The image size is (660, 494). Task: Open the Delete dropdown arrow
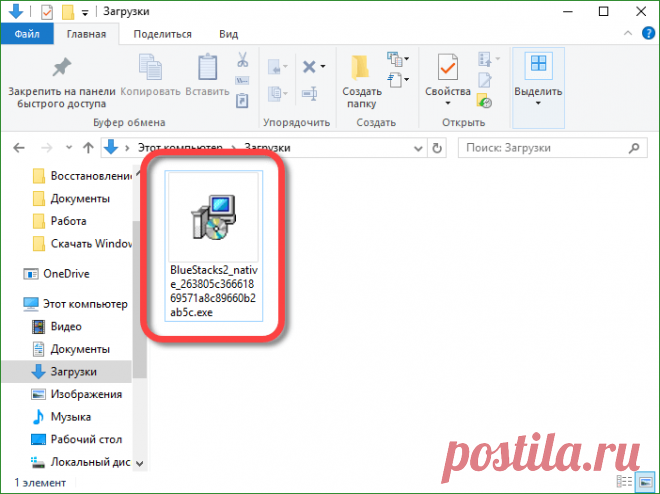[x=323, y=66]
